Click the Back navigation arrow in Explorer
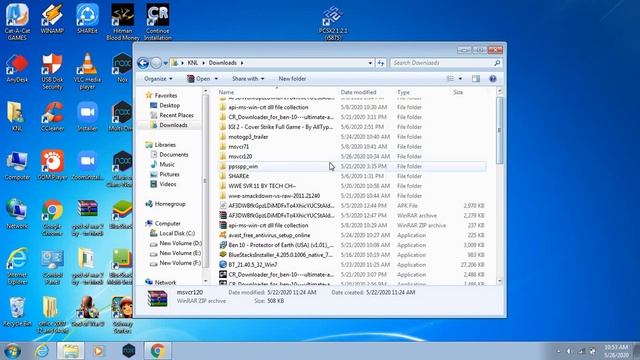Viewport: 640px width, 360px height. click(x=143, y=63)
